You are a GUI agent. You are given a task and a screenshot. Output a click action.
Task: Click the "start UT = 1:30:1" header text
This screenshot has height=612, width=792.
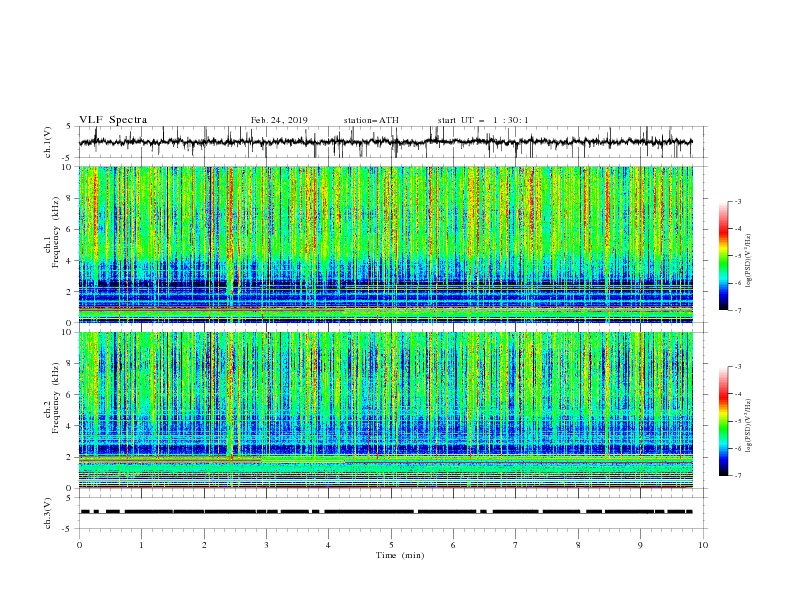point(483,120)
